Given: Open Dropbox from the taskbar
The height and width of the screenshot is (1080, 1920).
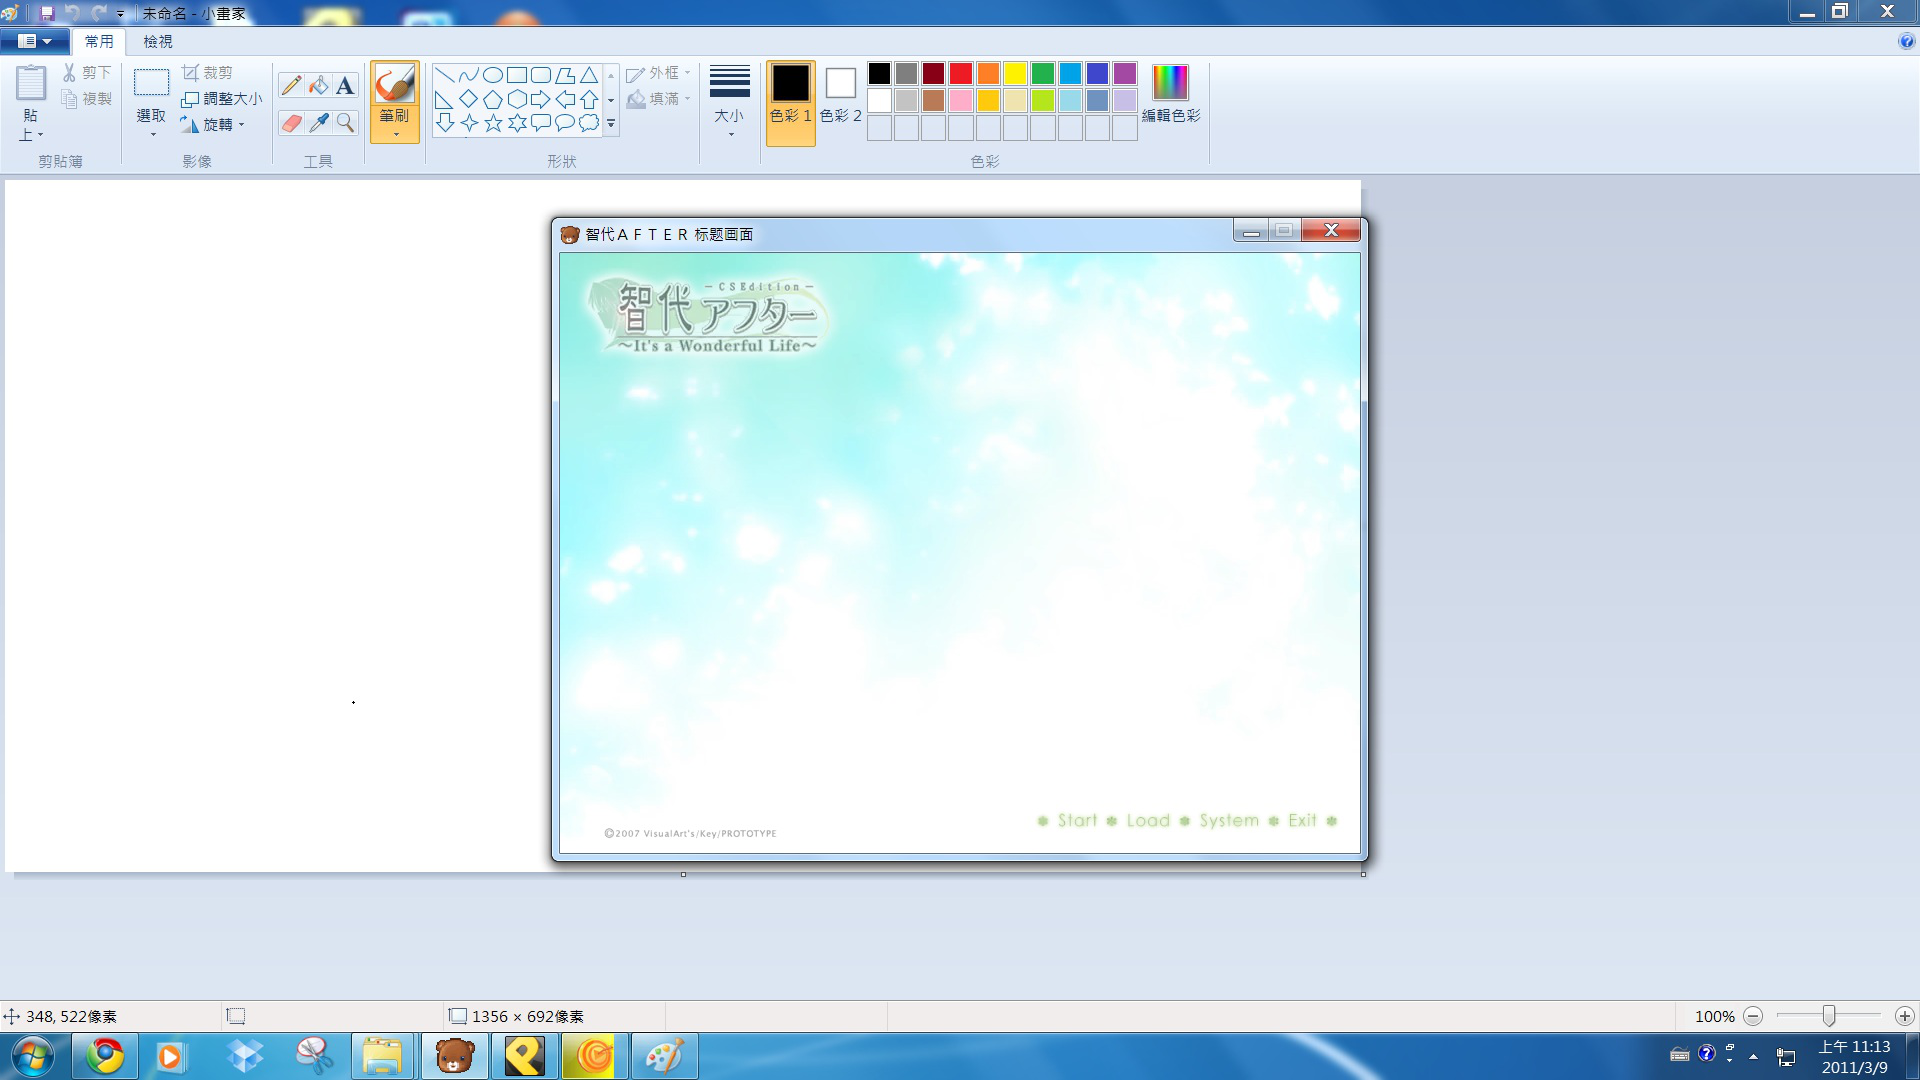Looking at the screenshot, I should [x=245, y=1056].
